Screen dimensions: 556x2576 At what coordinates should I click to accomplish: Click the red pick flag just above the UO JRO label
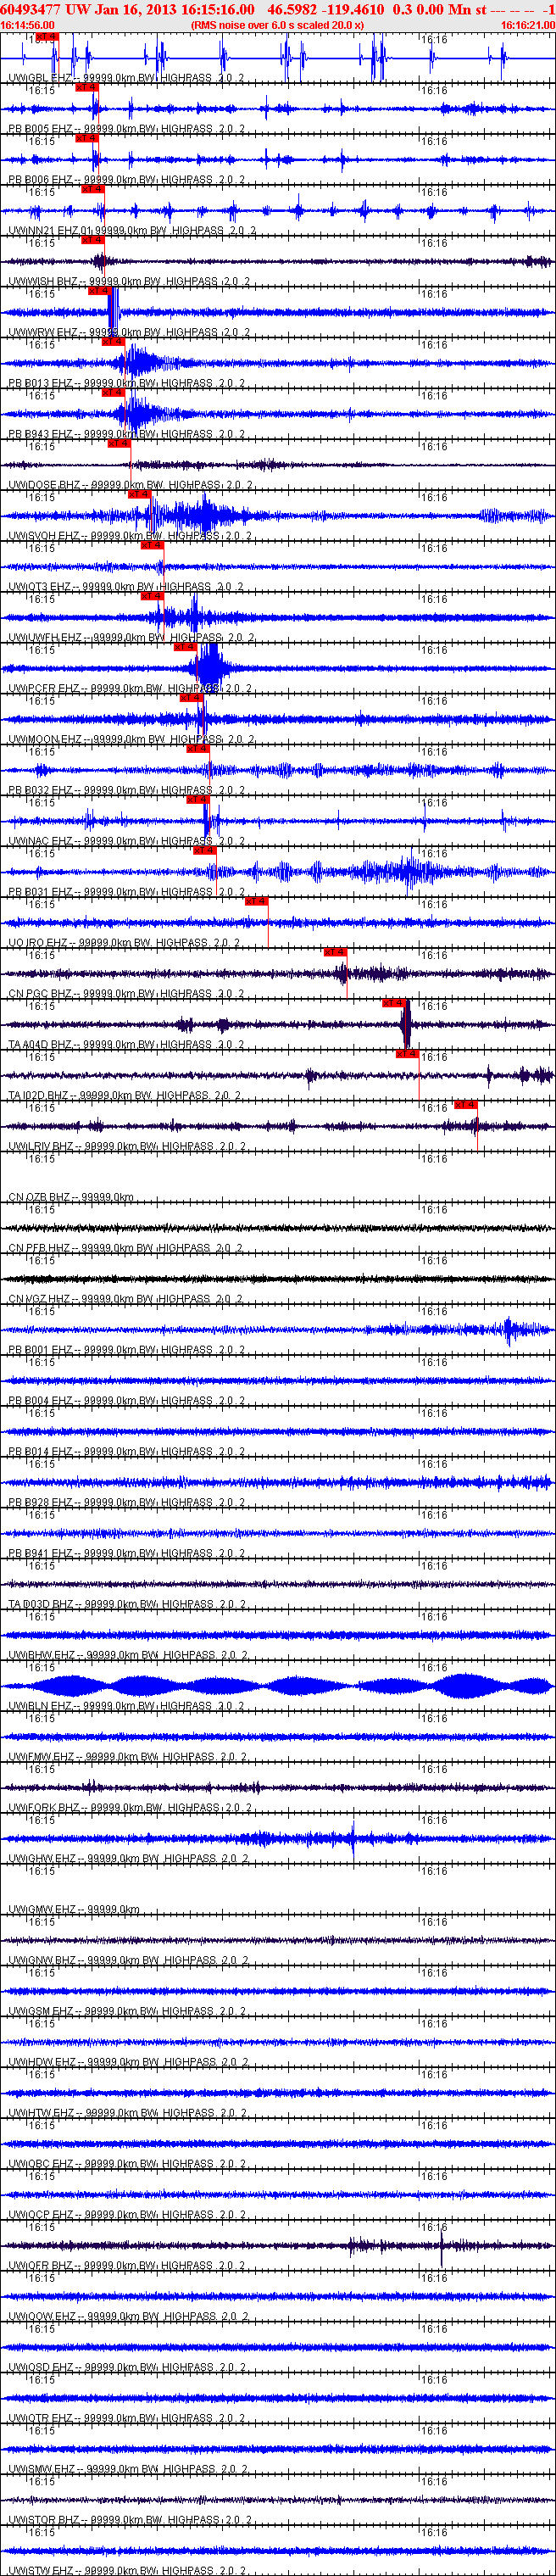coord(256,901)
